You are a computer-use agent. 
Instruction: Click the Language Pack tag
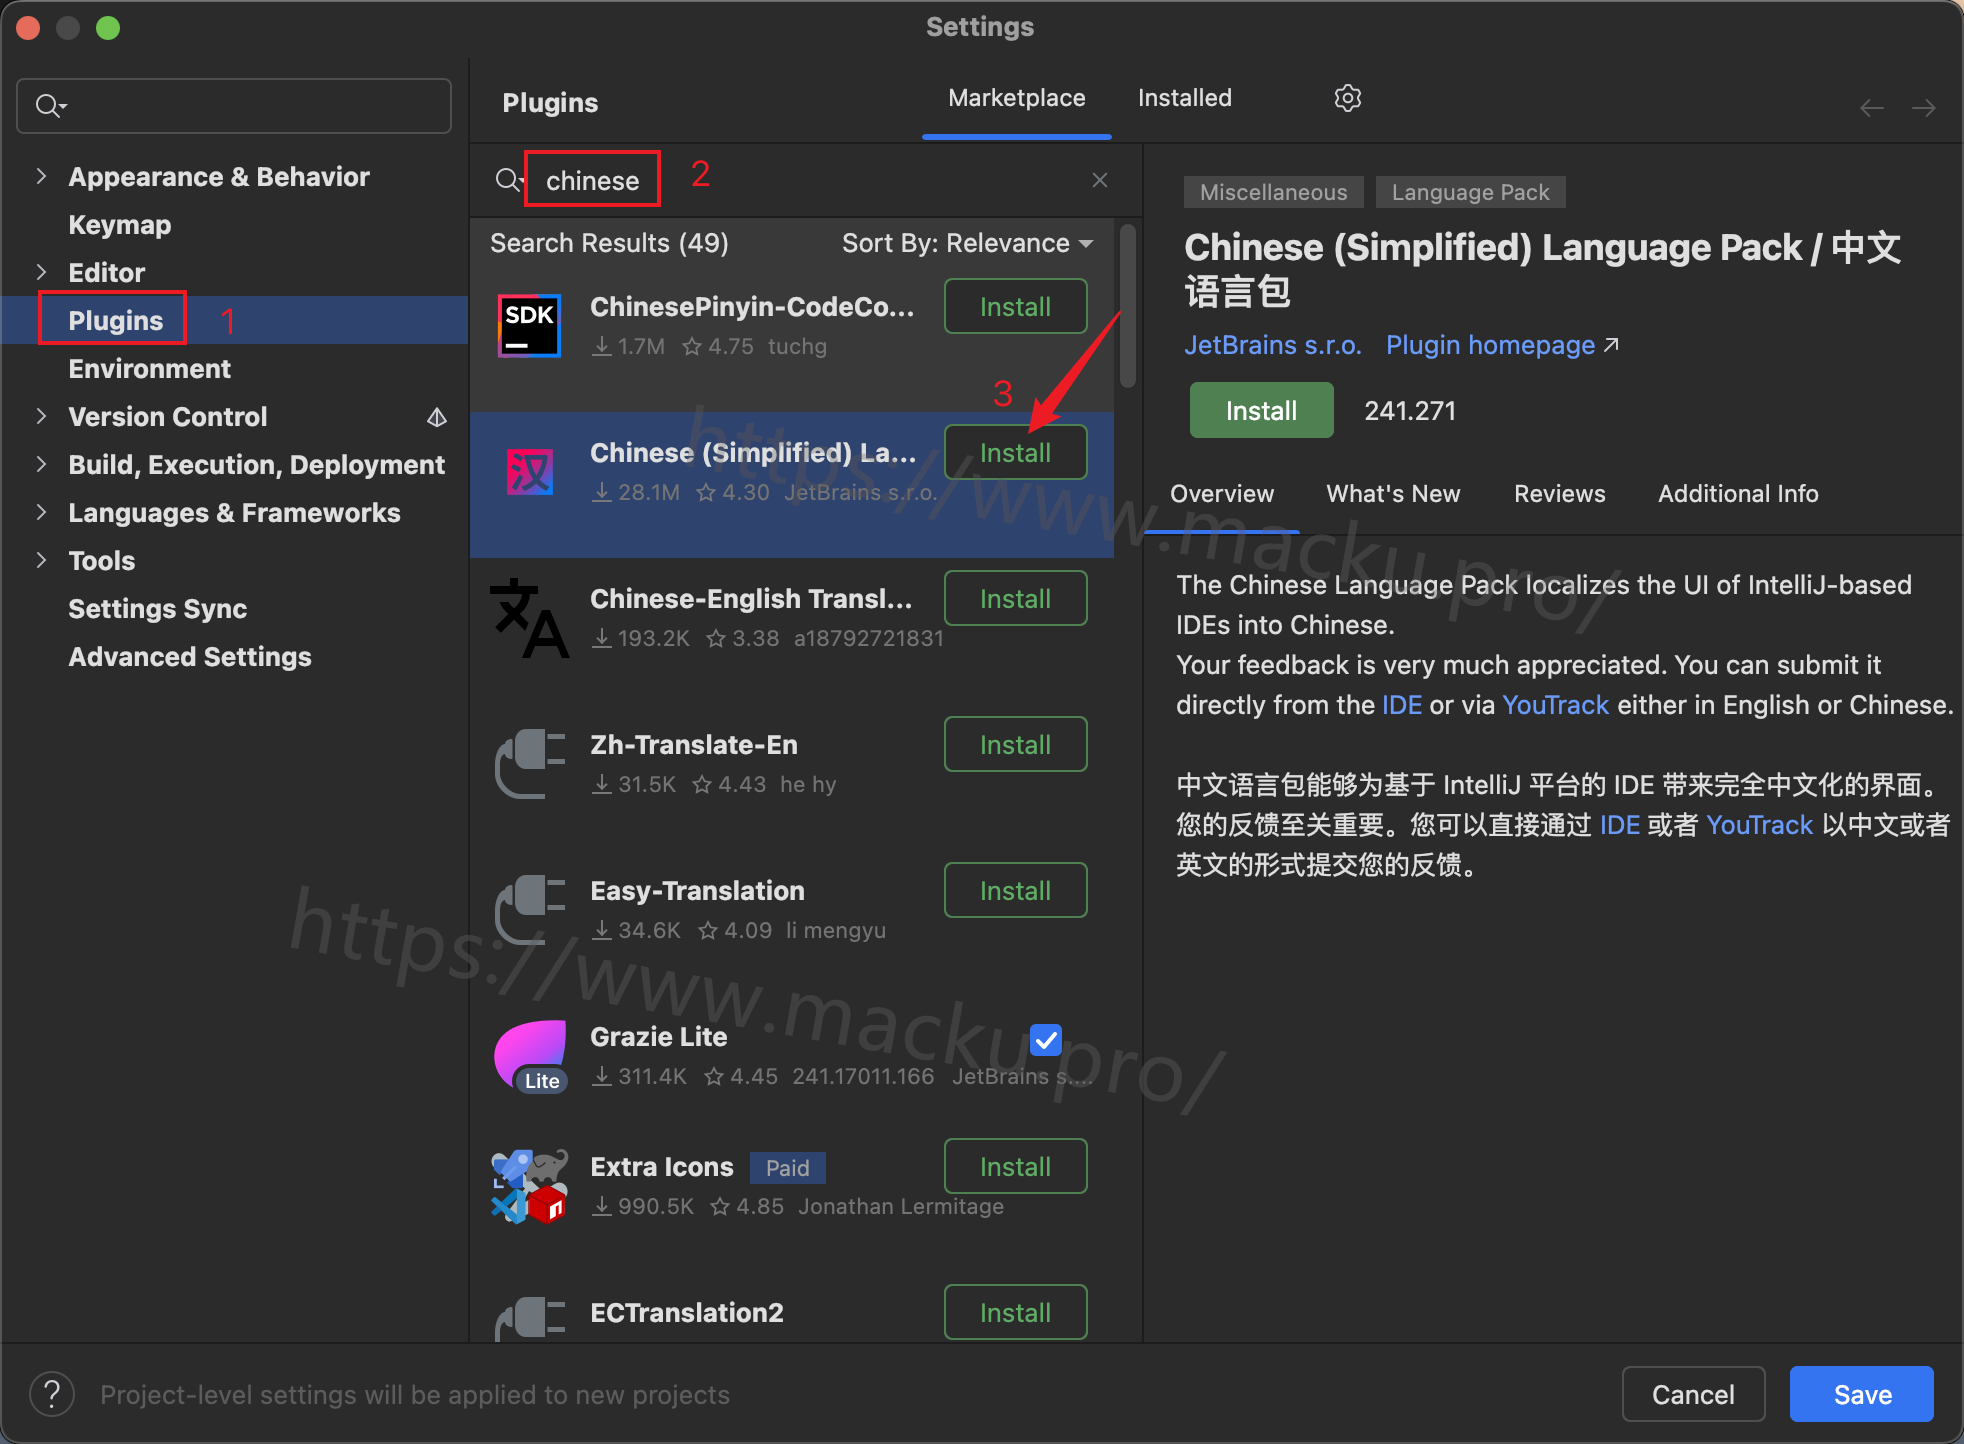1470,192
